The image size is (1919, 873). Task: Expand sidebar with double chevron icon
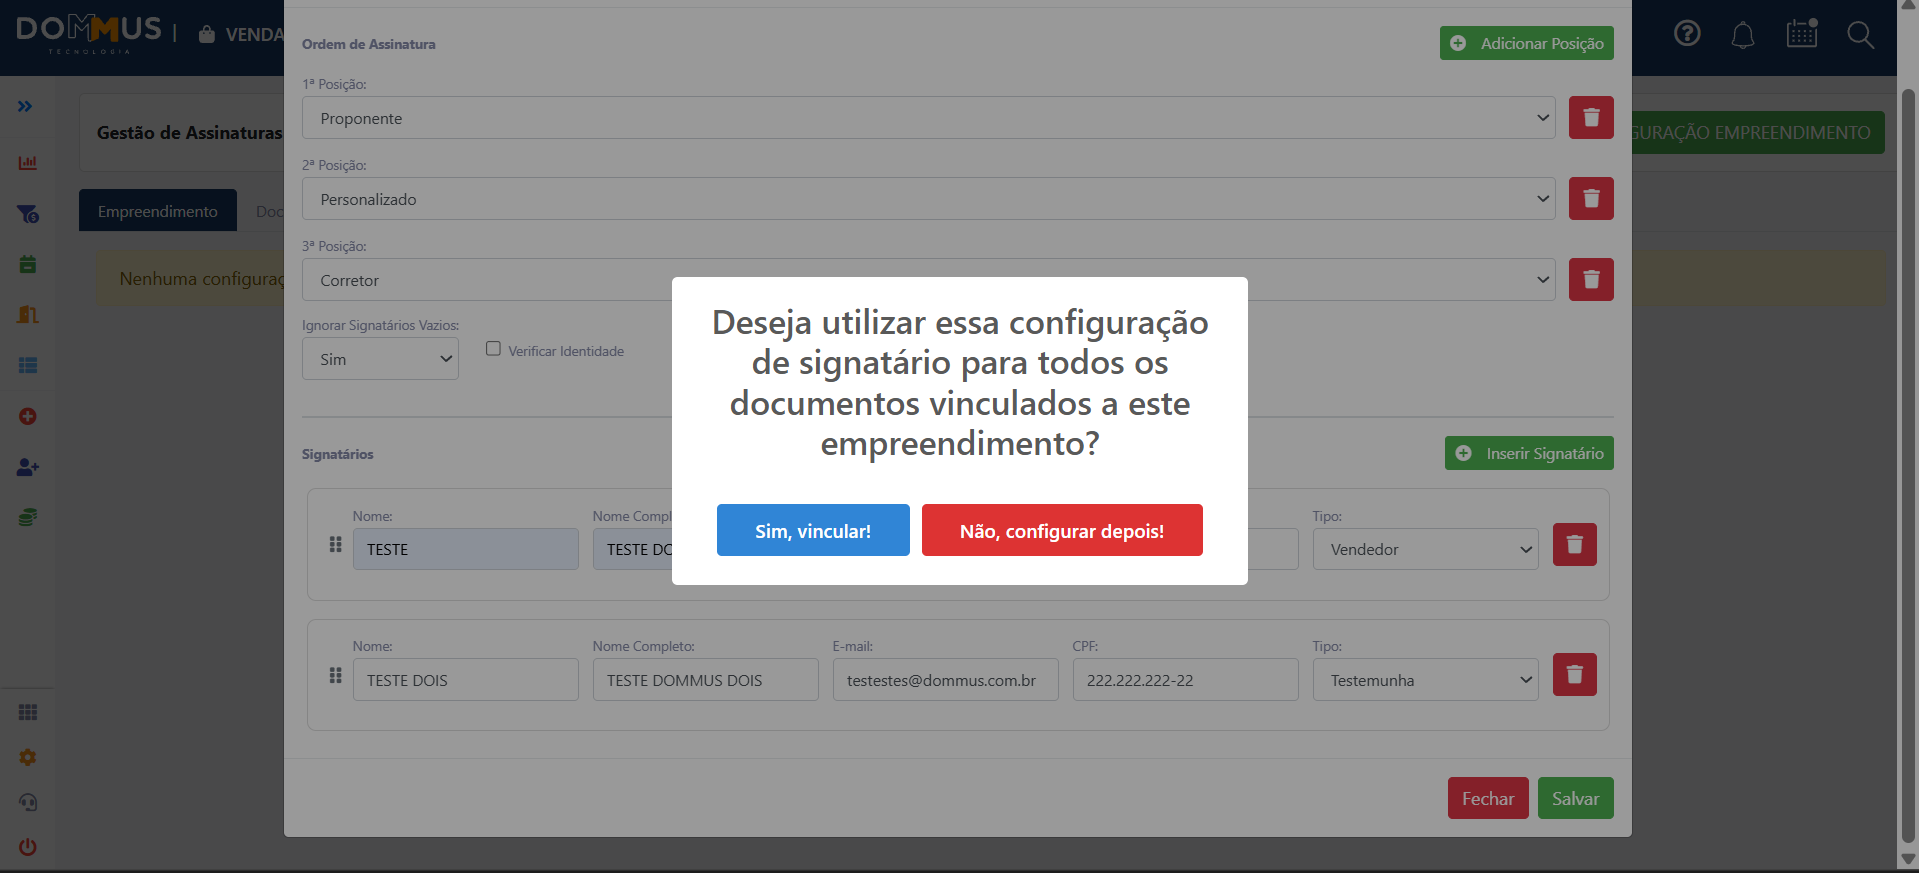(x=25, y=106)
